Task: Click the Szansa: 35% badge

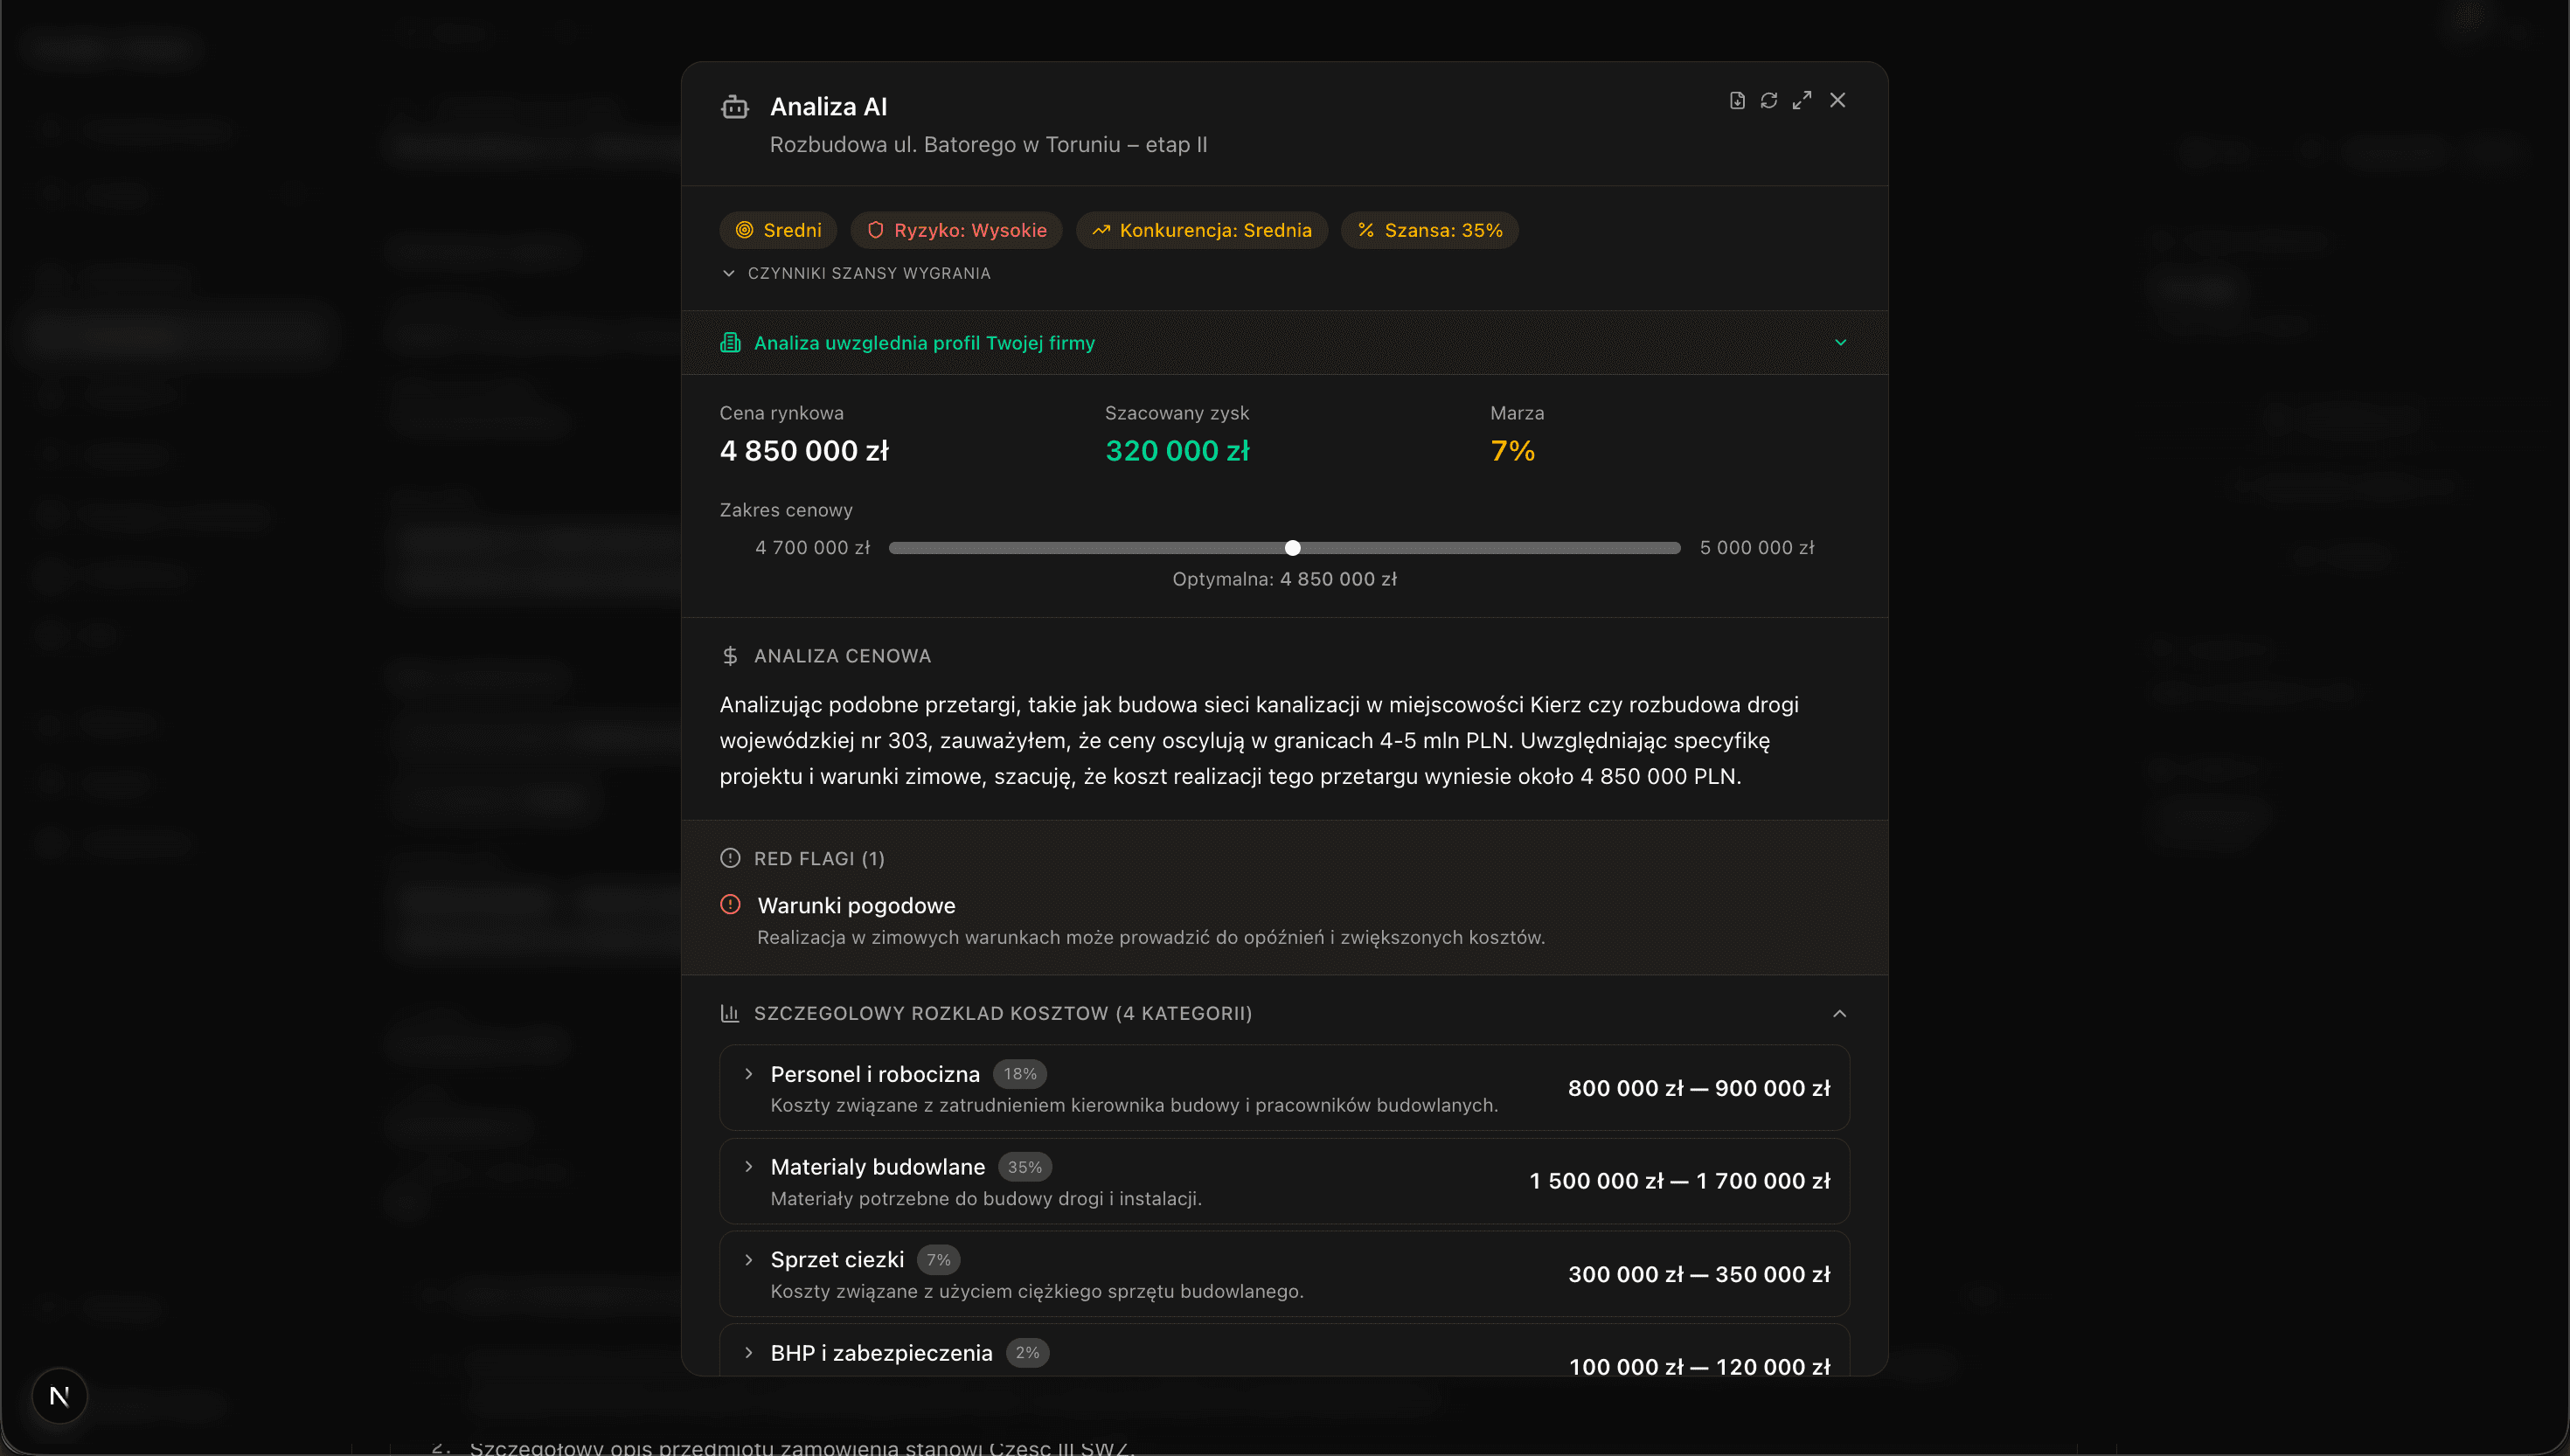Action: point(1430,230)
